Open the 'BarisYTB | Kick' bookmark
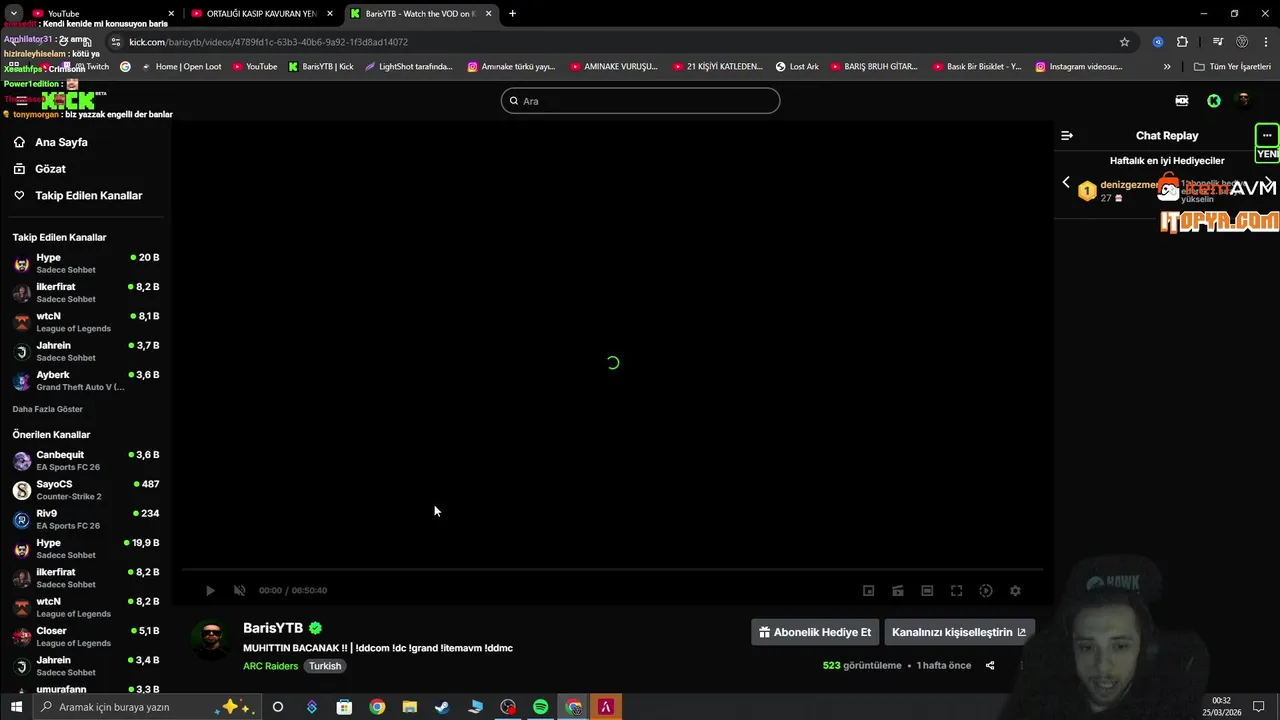The height and width of the screenshot is (720, 1280). [321, 67]
